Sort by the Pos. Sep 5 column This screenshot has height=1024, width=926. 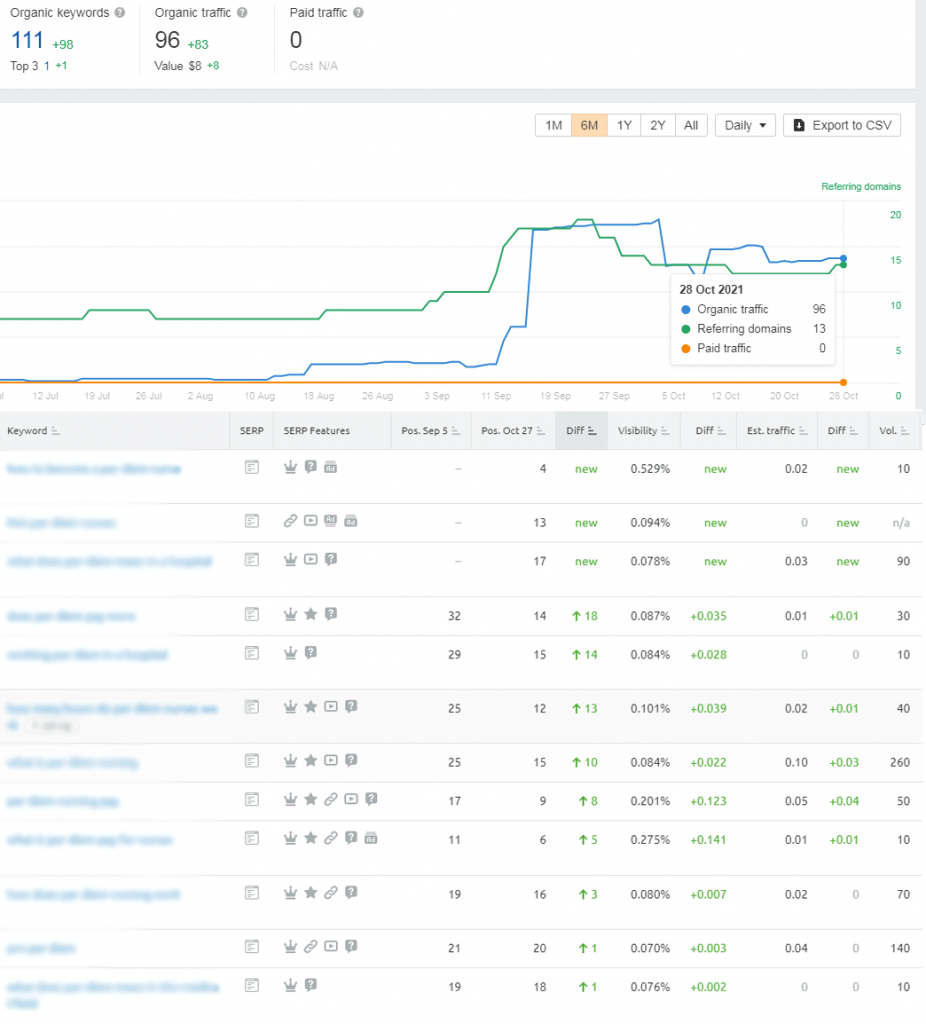430,431
